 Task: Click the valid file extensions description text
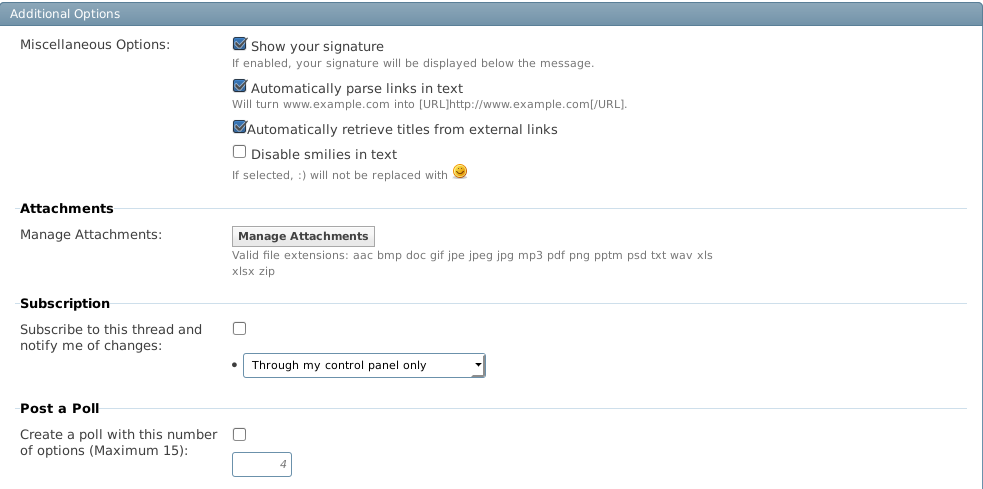point(472,263)
